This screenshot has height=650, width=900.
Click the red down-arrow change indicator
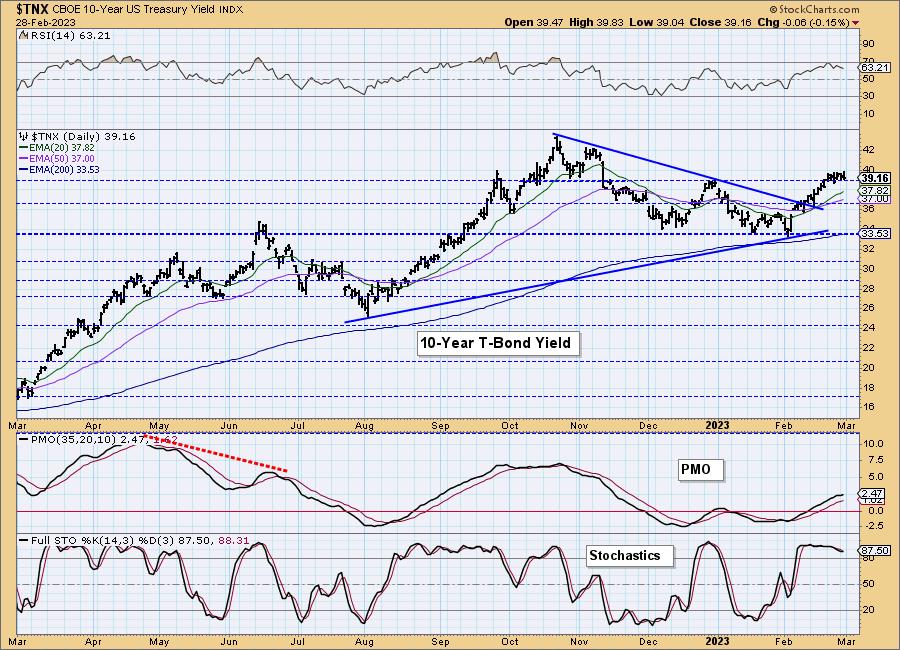tap(856, 23)
